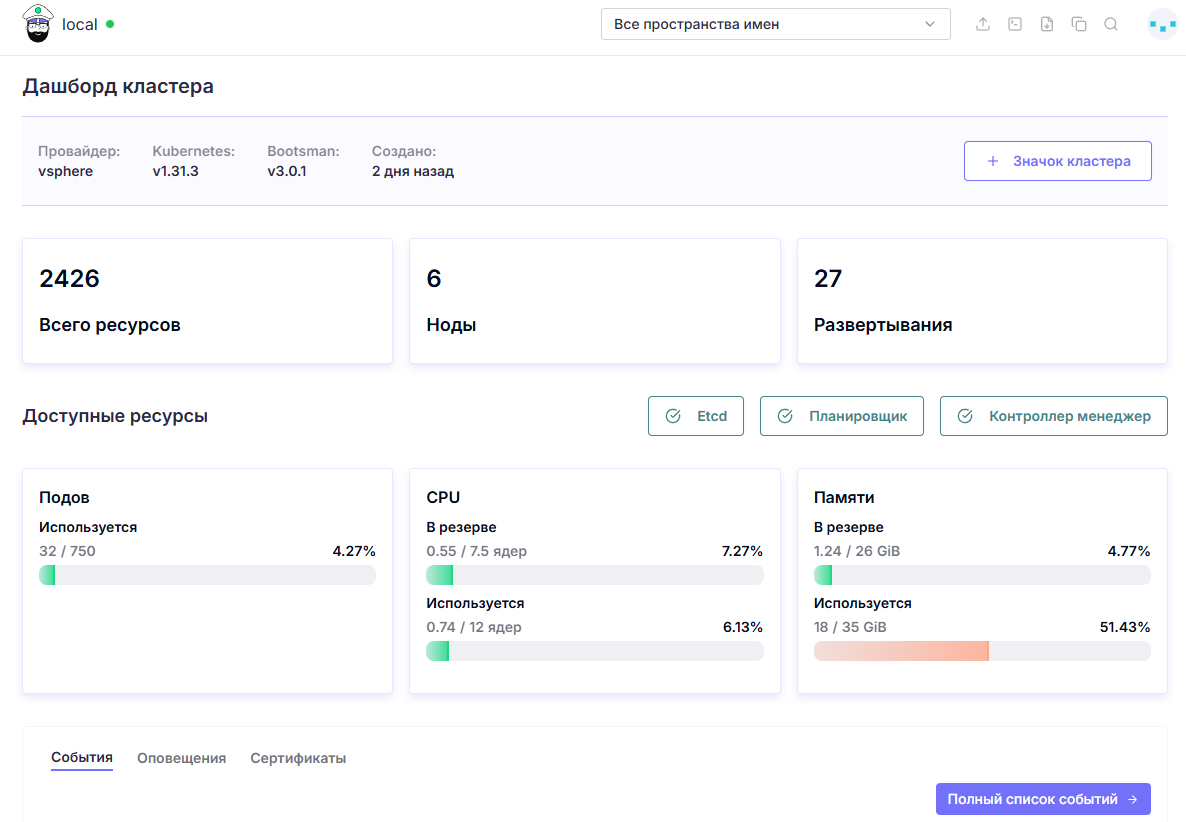The image size is (1186, 822).
Task: Click the sailor logo icon next to local
Action: click(38, 23)
